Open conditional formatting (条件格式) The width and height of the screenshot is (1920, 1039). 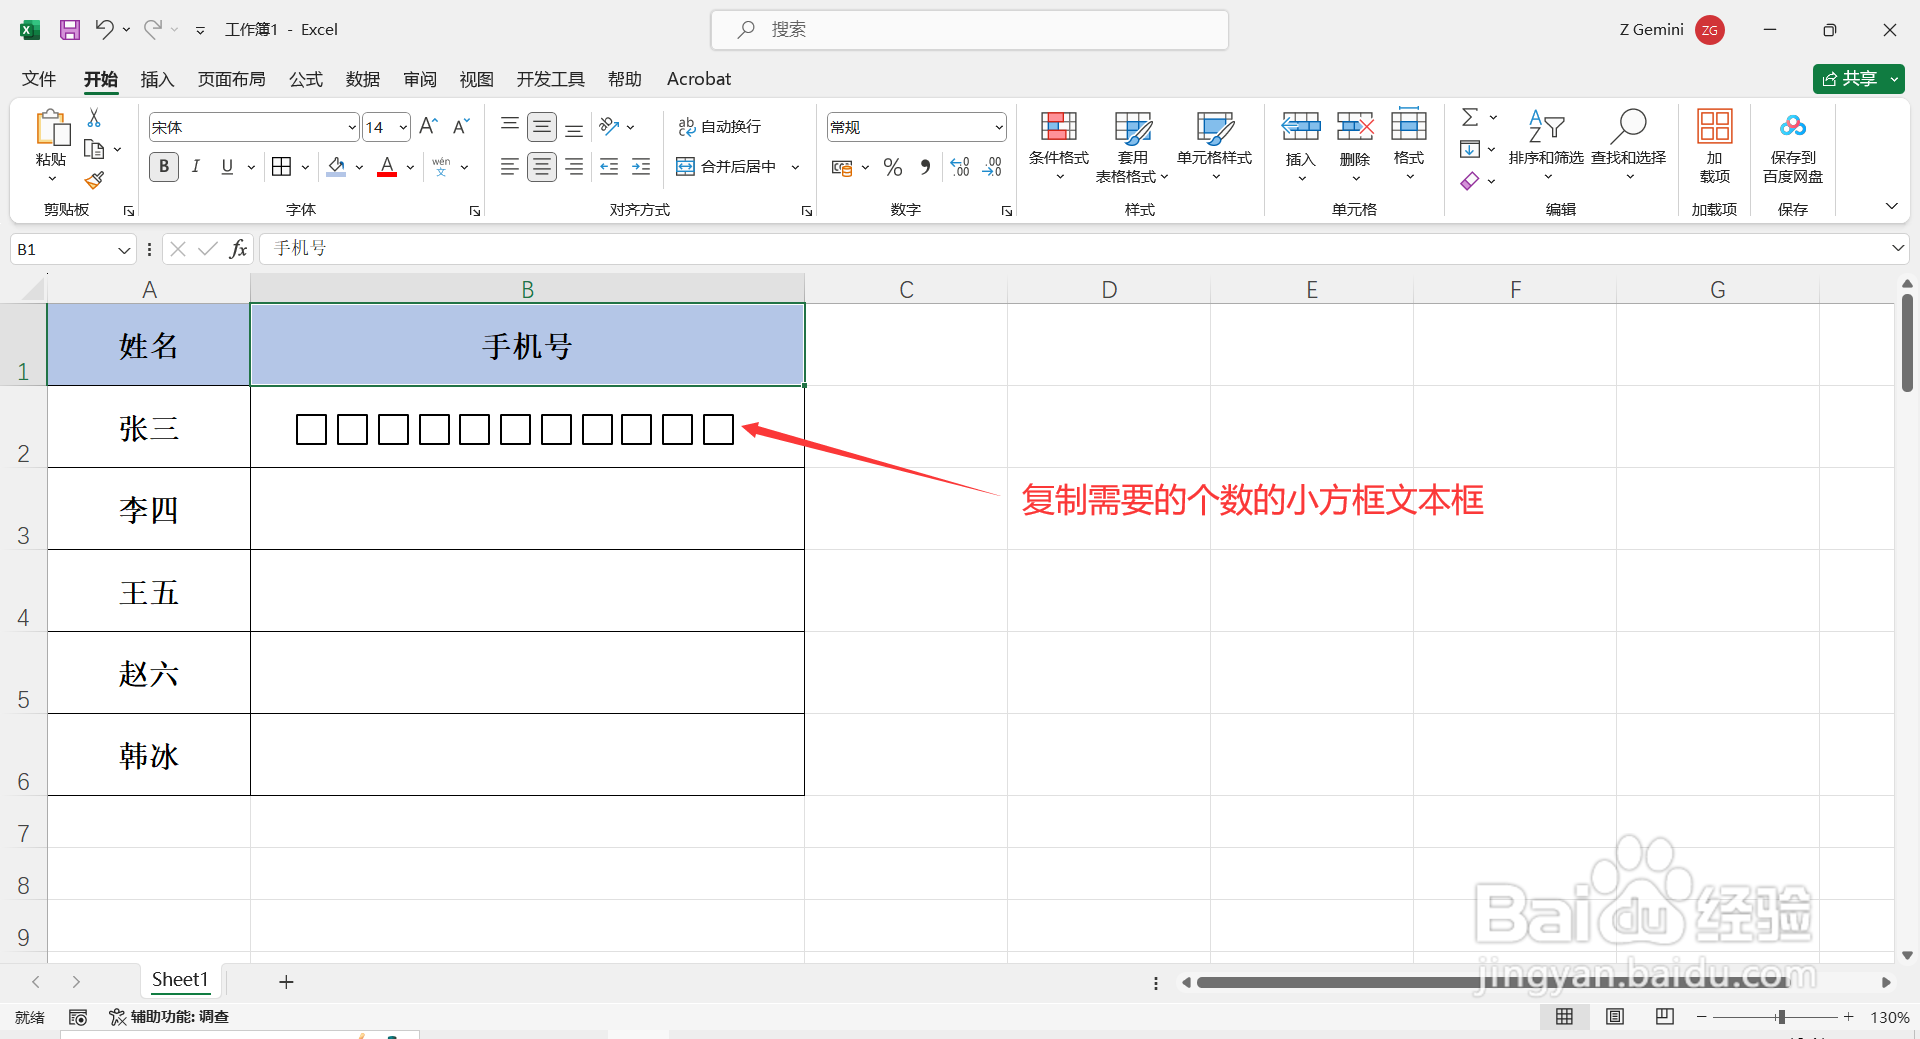click(x=1058, y=145)
